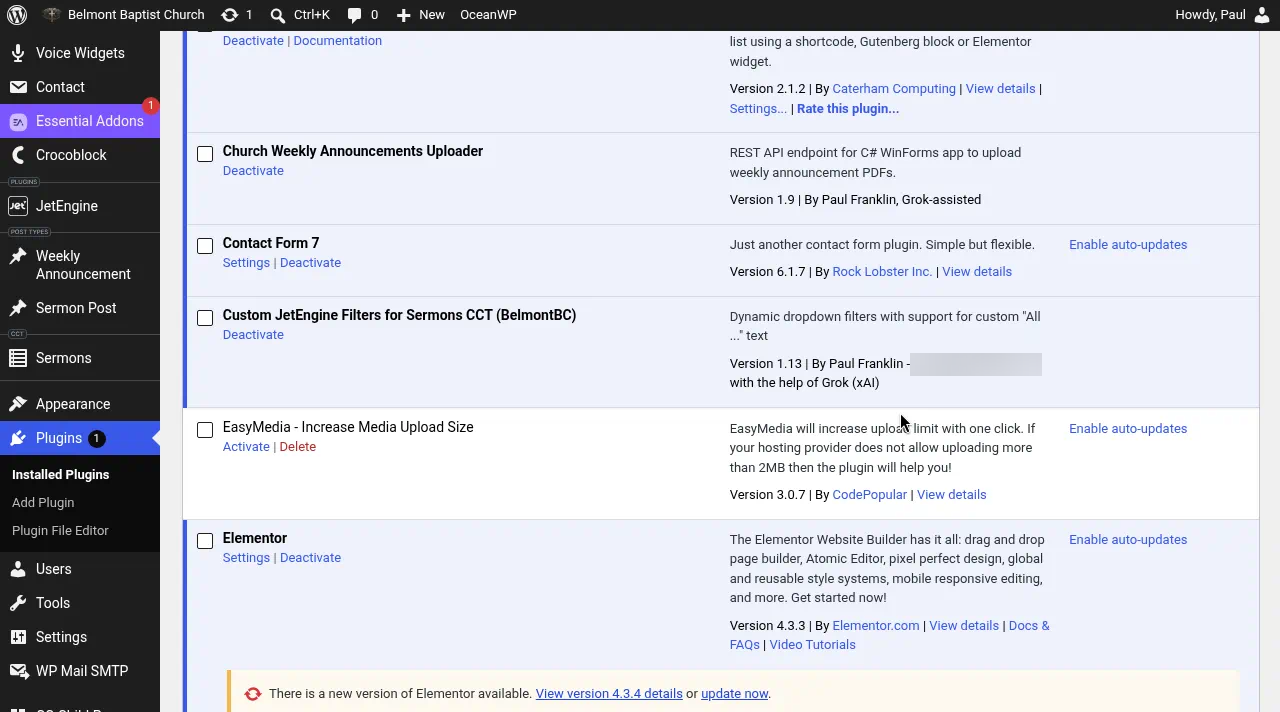View details for Contact Form 7

pos(977,272)
